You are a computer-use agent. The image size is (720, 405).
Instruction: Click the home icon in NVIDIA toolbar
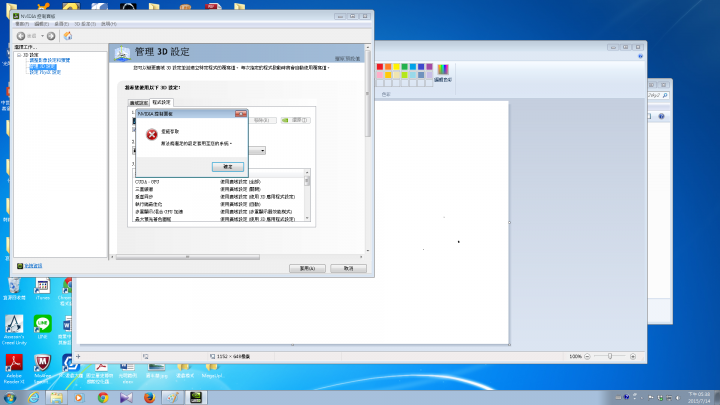pos(68,36)
